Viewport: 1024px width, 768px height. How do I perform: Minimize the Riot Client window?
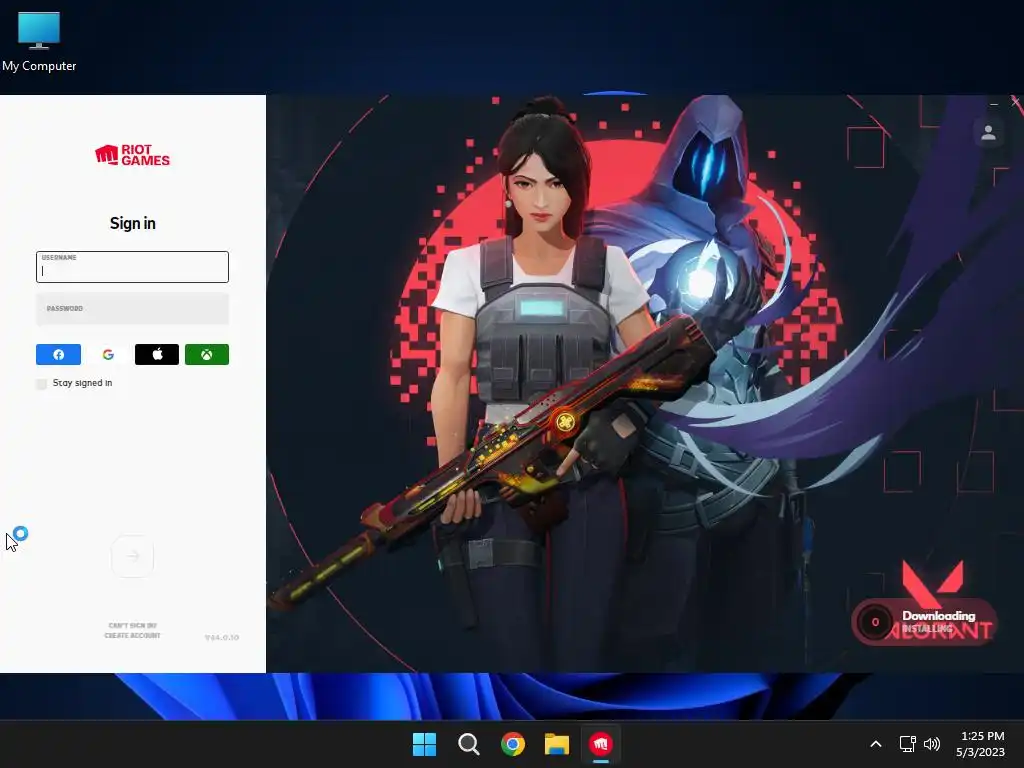994,103
